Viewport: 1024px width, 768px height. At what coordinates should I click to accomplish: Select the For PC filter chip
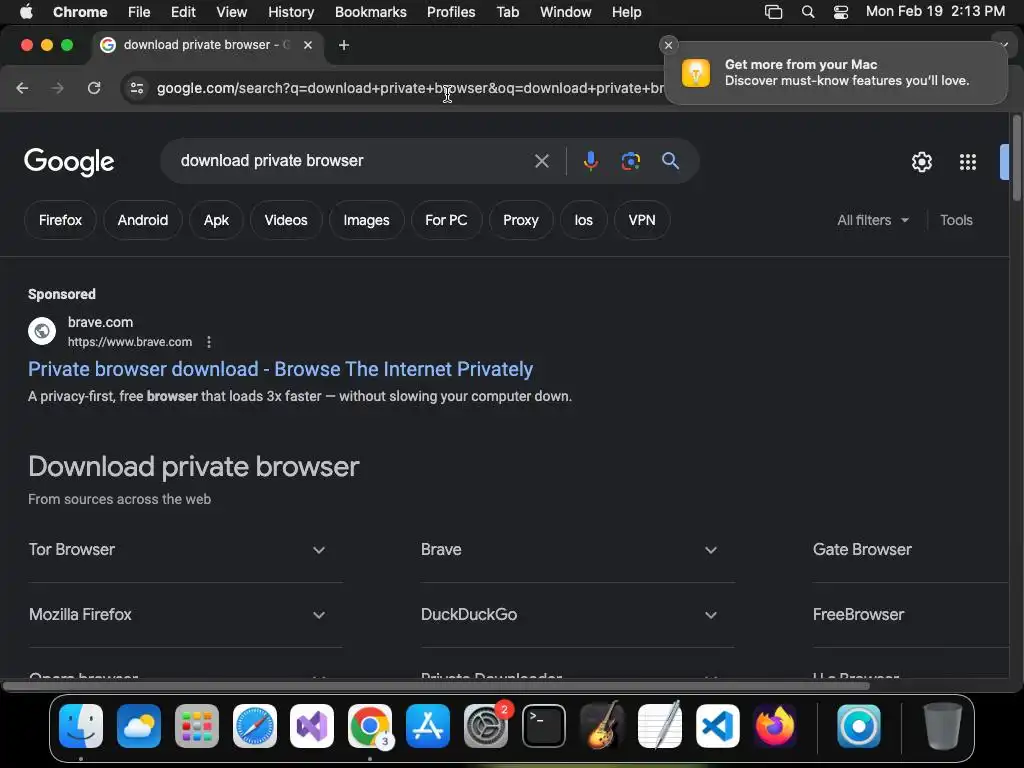(446, 220)
